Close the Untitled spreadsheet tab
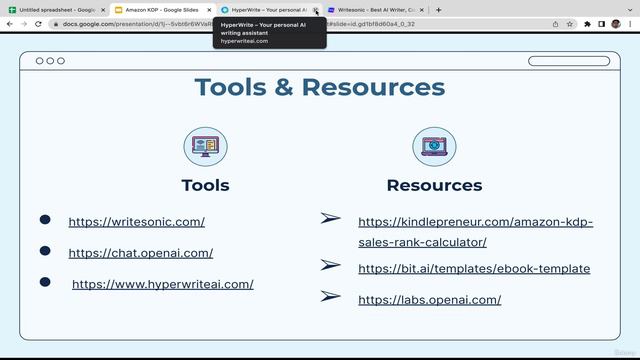 (x=103, y=10)
